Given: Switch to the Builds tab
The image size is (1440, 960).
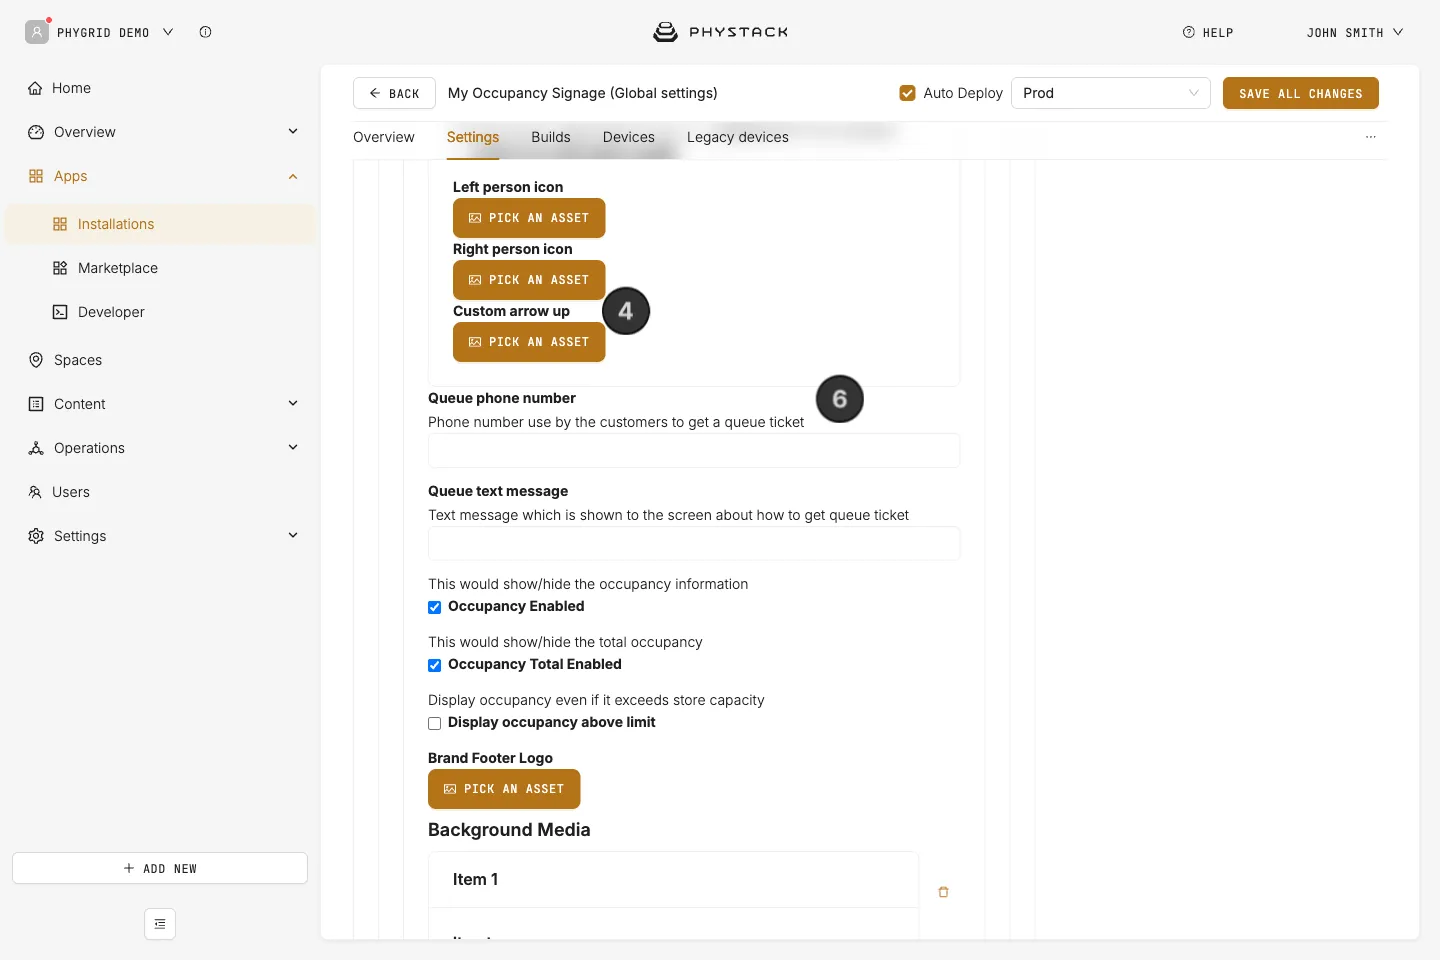Looking at the screenshot, I should click(x=551, y=137).
